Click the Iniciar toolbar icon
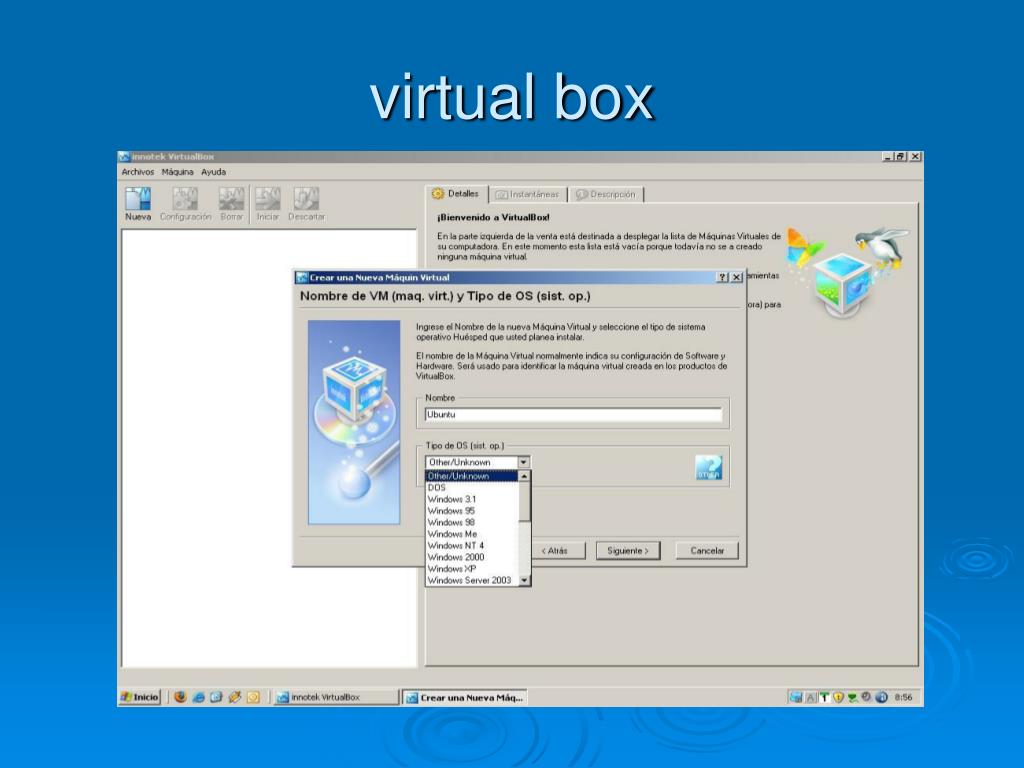The height and width of the screenshot is (768, 1024). pyautogui.click(x=268, y=204)
